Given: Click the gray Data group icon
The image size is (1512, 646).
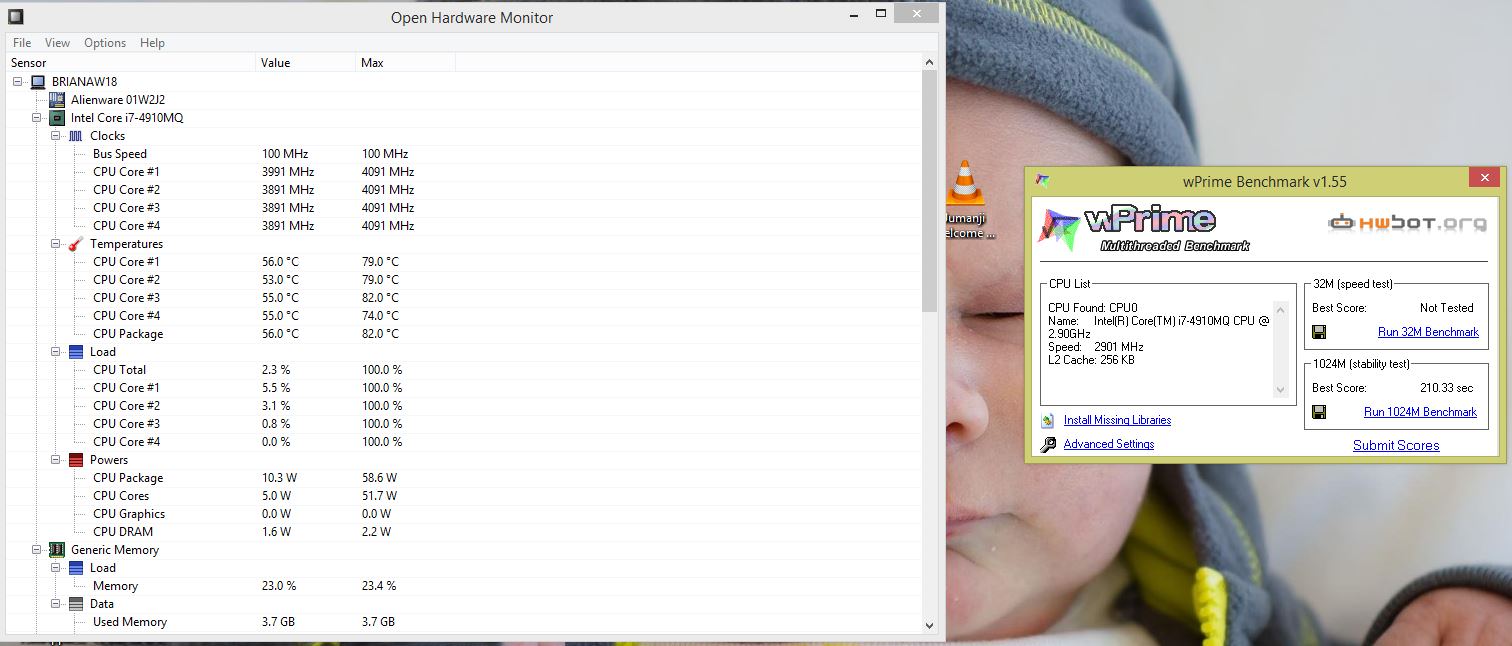Looking at the screenshot, I should coord(76,604).
